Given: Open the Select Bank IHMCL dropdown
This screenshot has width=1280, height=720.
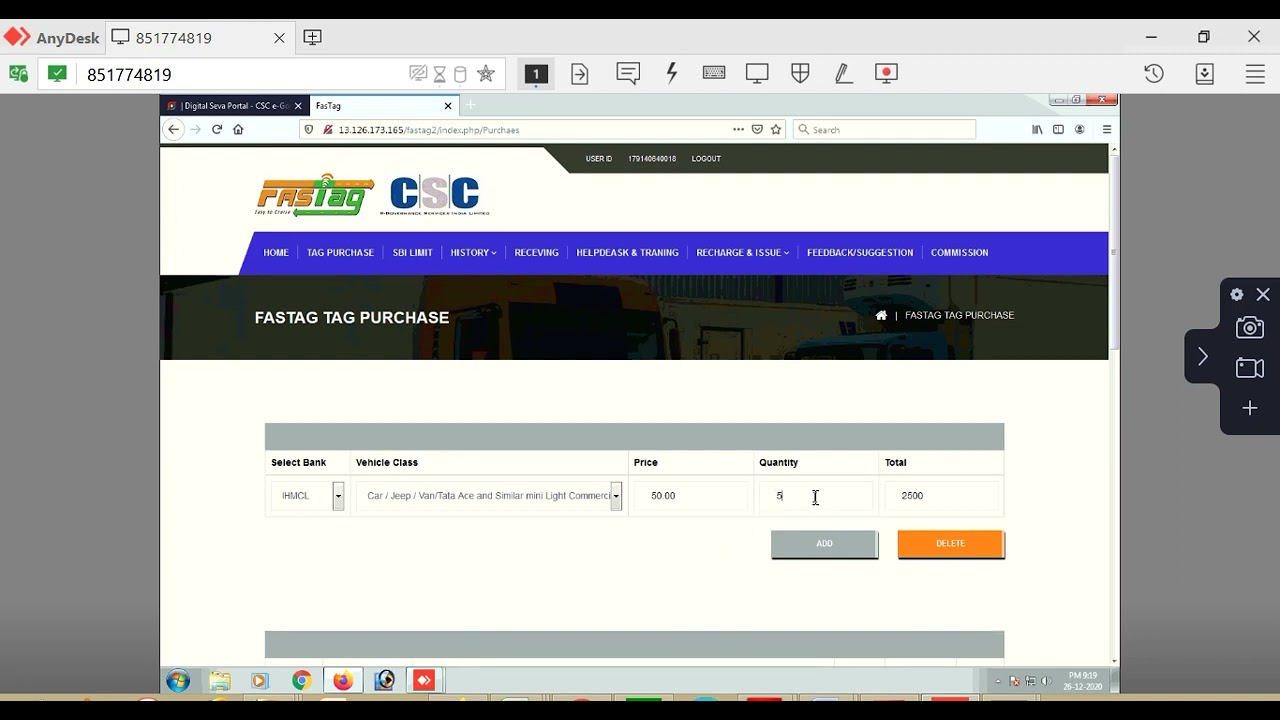Looking at the screenshot, I should [308, 496].
